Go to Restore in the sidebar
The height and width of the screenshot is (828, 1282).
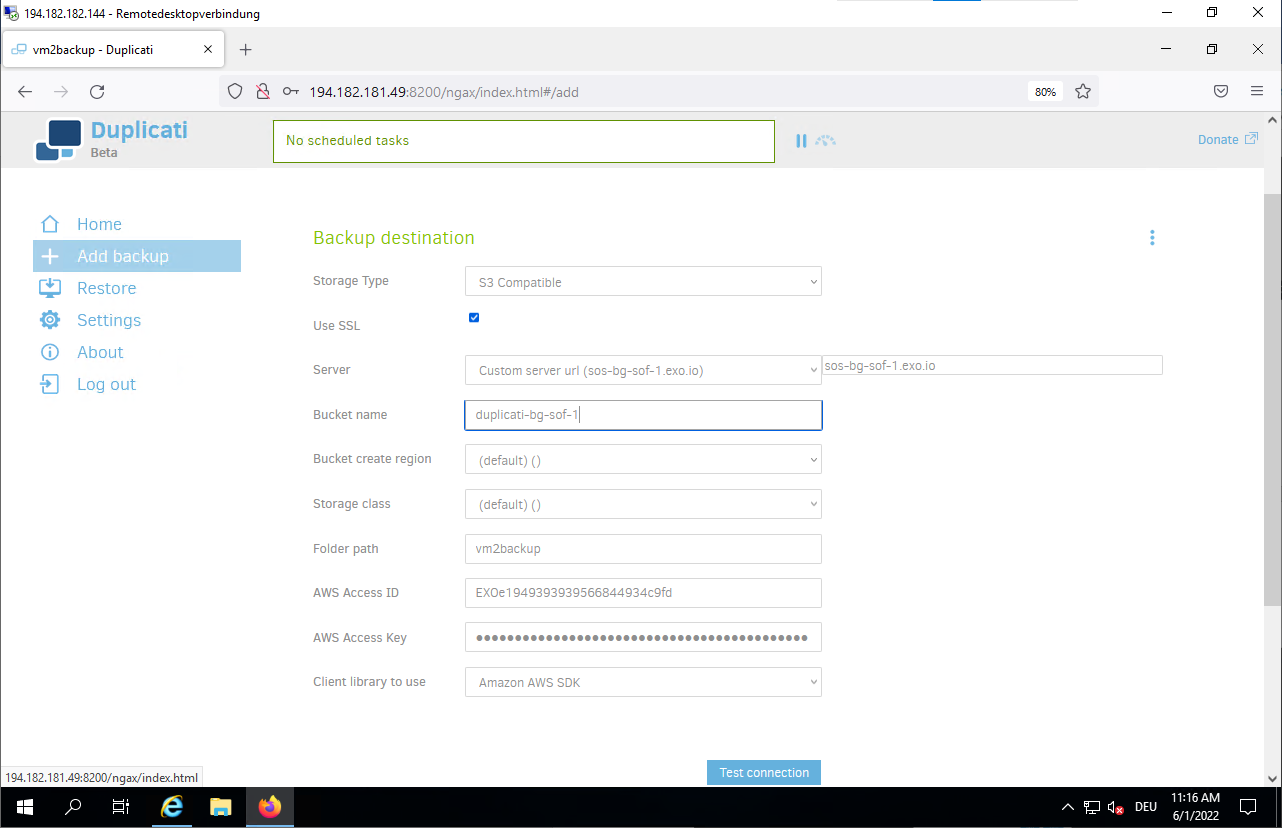pyautogui.click(x=106, y=288)
